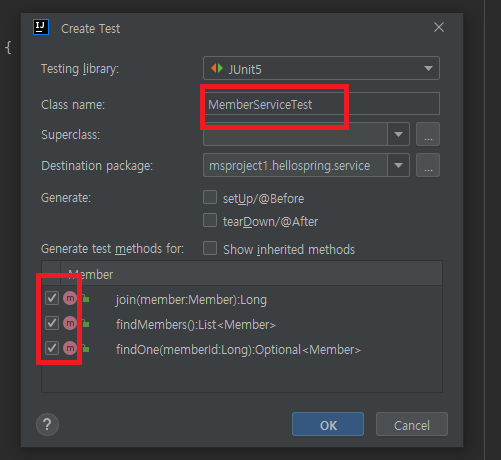
Task: Click the Member column header
Action: 252,274
